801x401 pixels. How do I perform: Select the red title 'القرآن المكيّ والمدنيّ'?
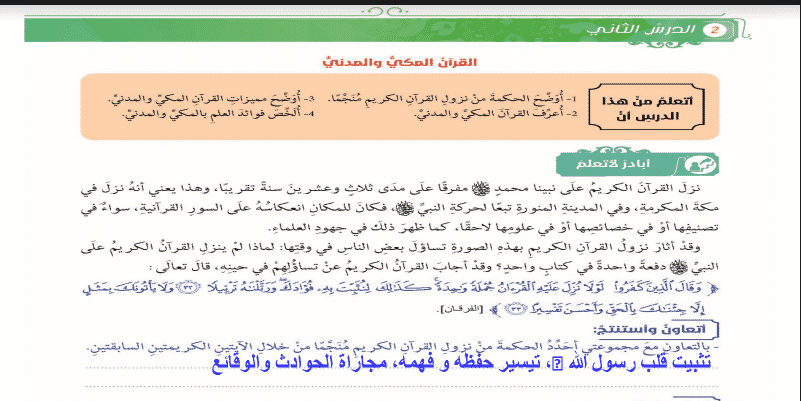tap(400, 63)
